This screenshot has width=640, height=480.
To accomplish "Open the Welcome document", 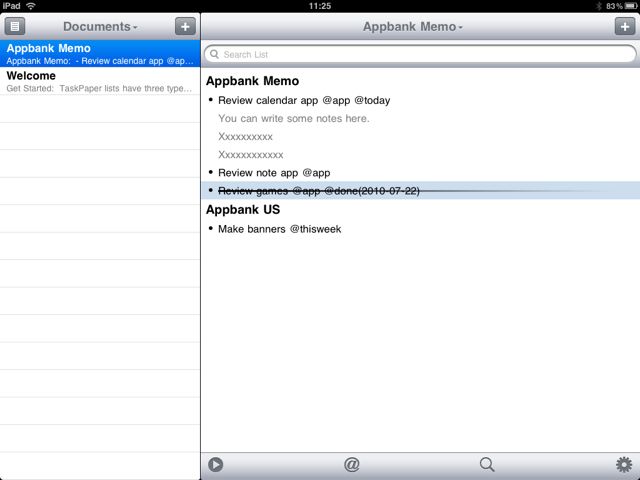I will tap(100, 81).
